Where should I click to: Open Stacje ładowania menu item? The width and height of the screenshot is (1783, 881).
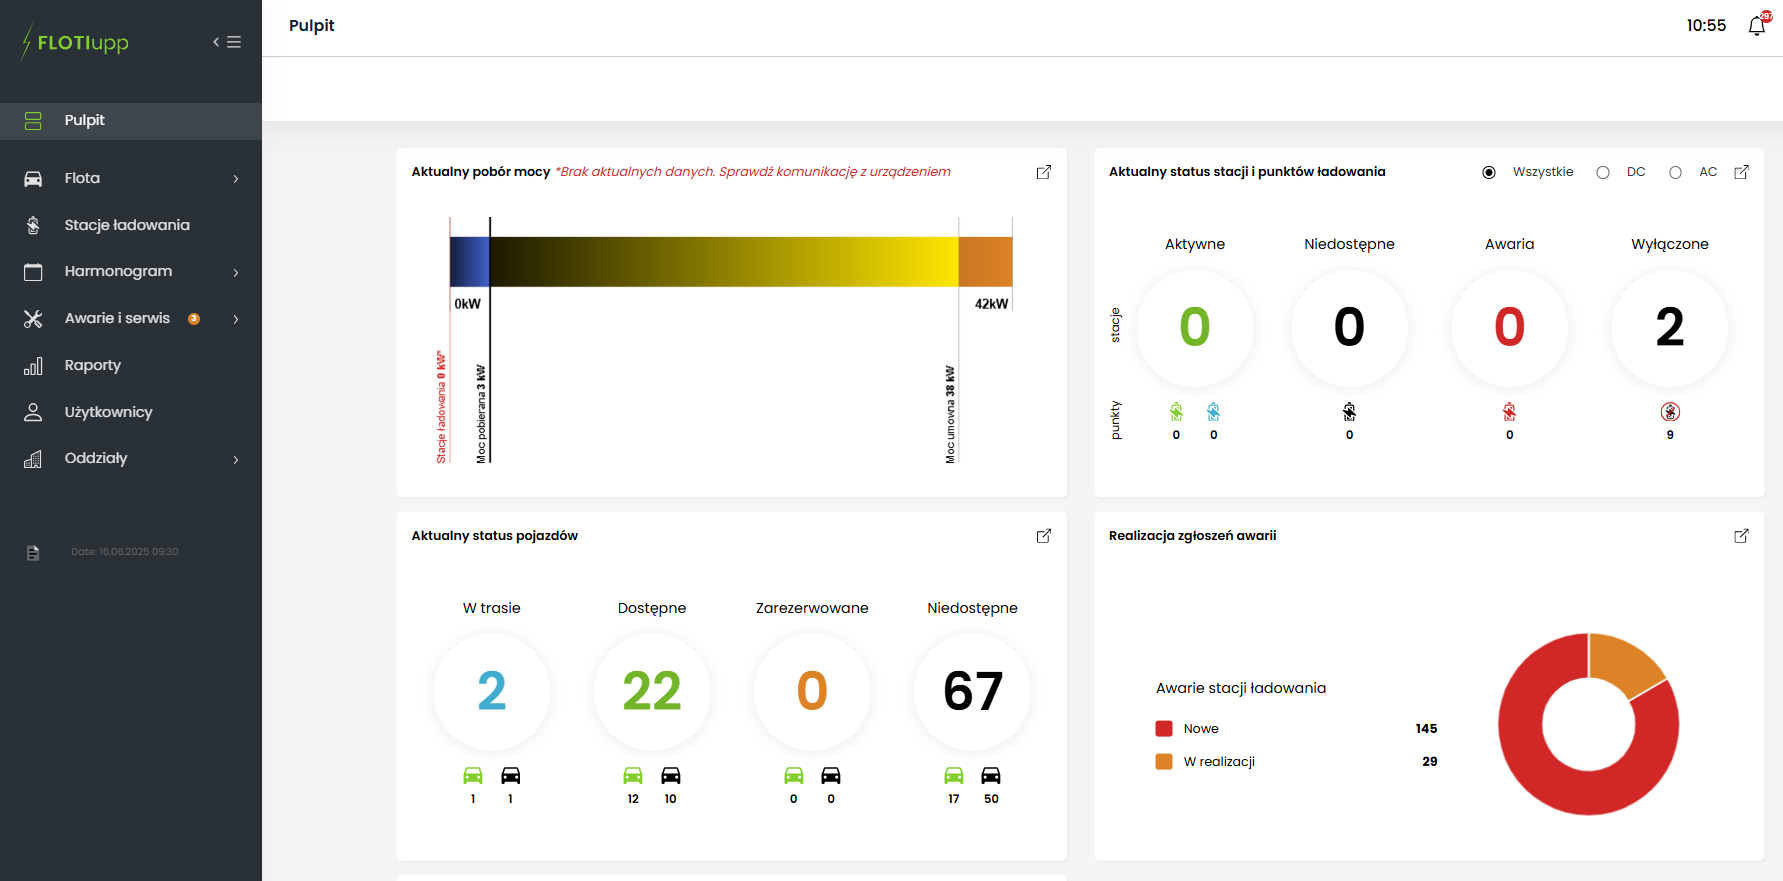[127, 225]
